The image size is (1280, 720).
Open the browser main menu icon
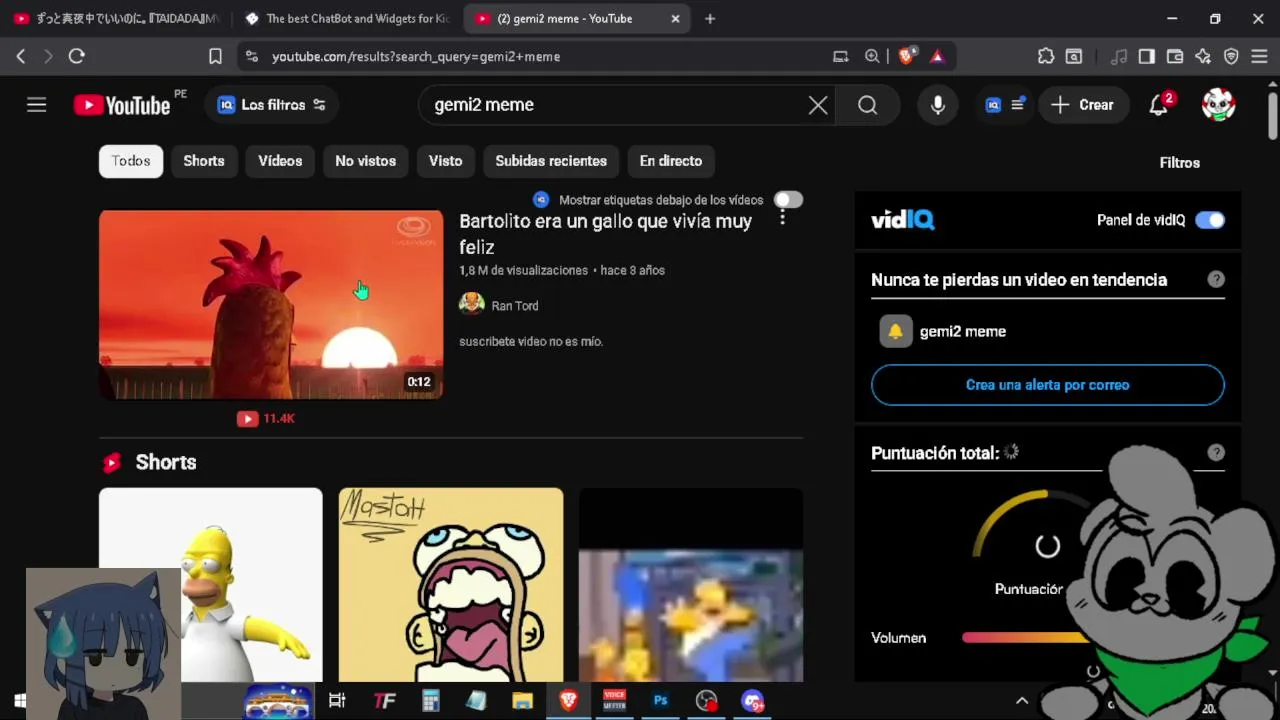[1259, 57]
